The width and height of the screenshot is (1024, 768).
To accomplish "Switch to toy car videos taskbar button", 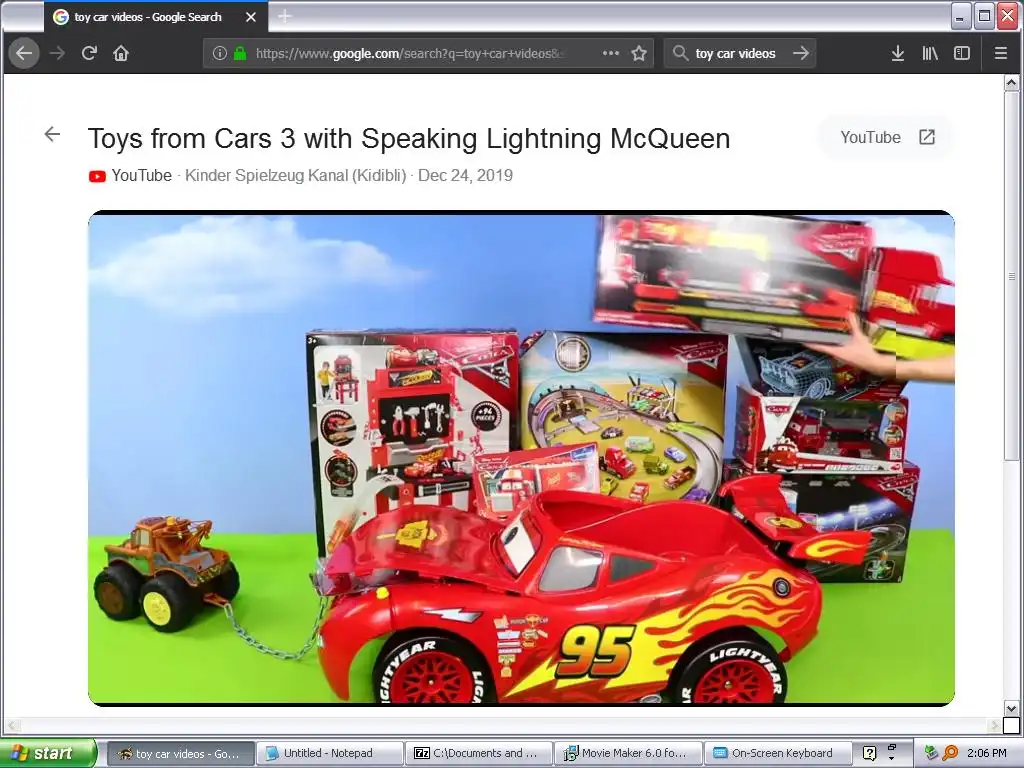I will pos(180,754).
